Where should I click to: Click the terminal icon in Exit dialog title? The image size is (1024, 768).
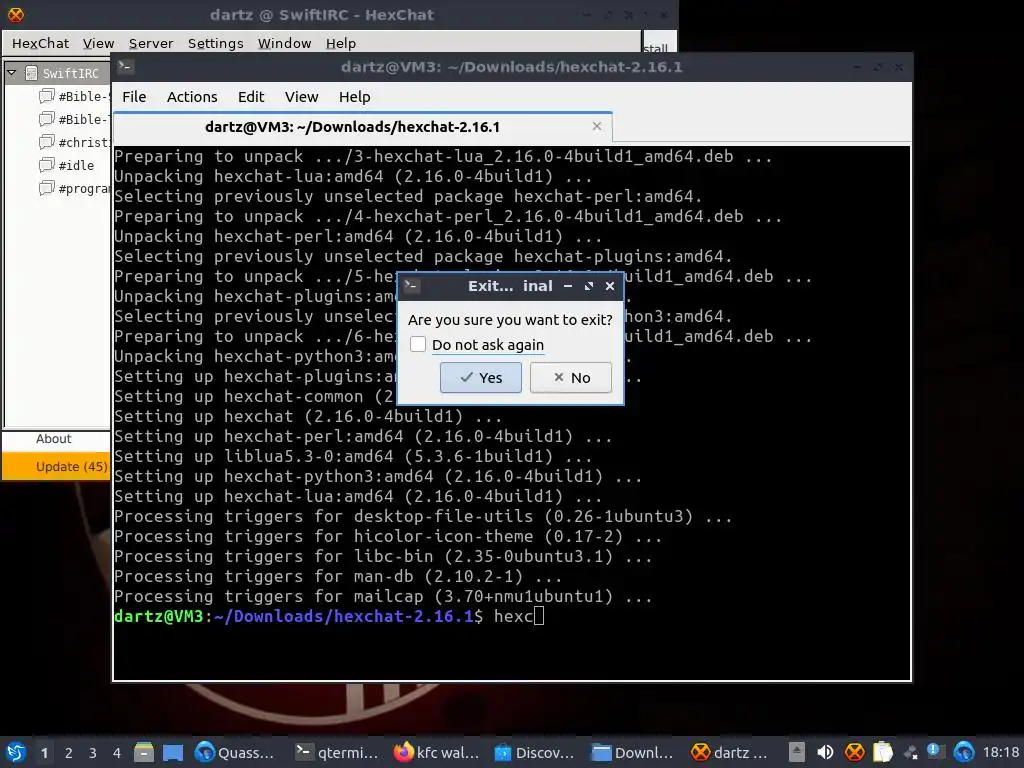point(411,285)
